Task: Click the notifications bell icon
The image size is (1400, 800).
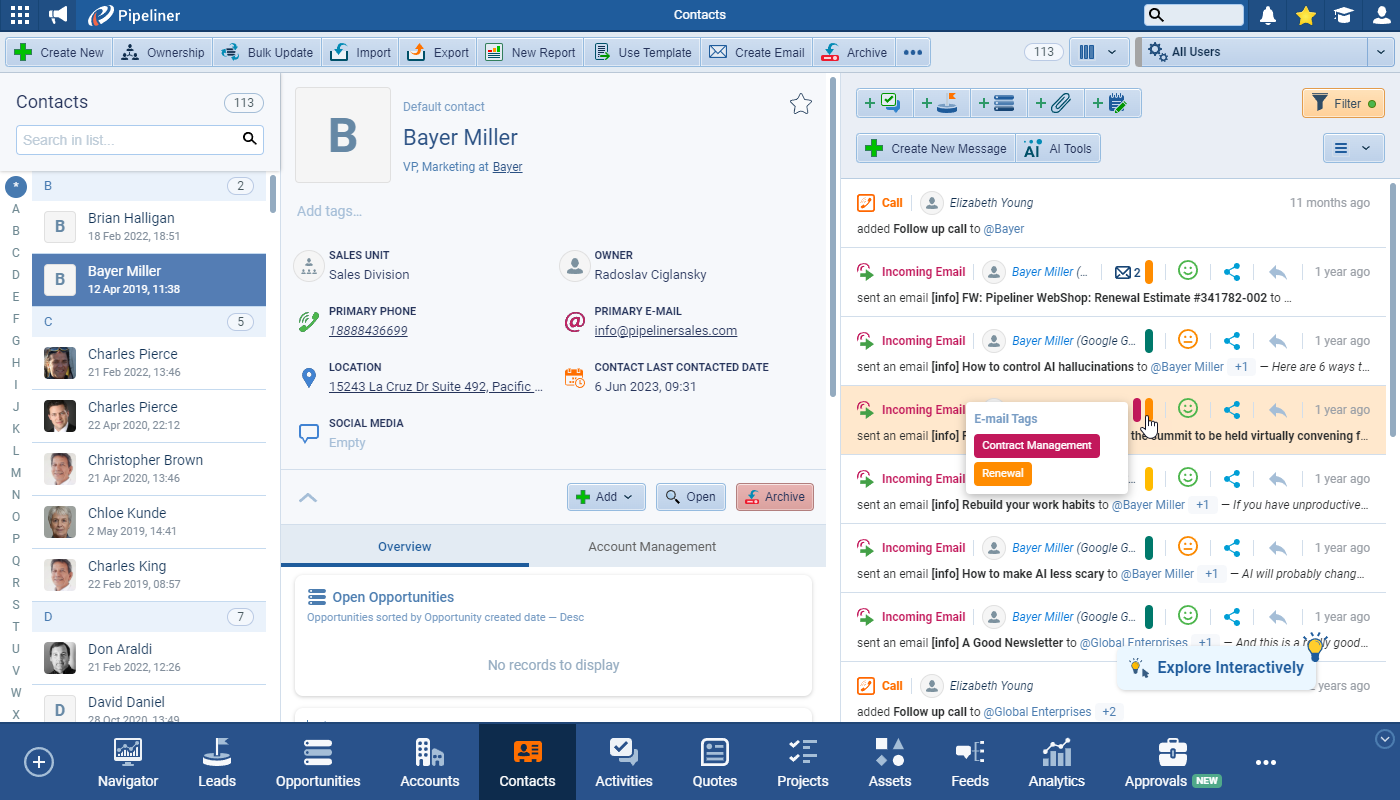Action: (1268, 15)
